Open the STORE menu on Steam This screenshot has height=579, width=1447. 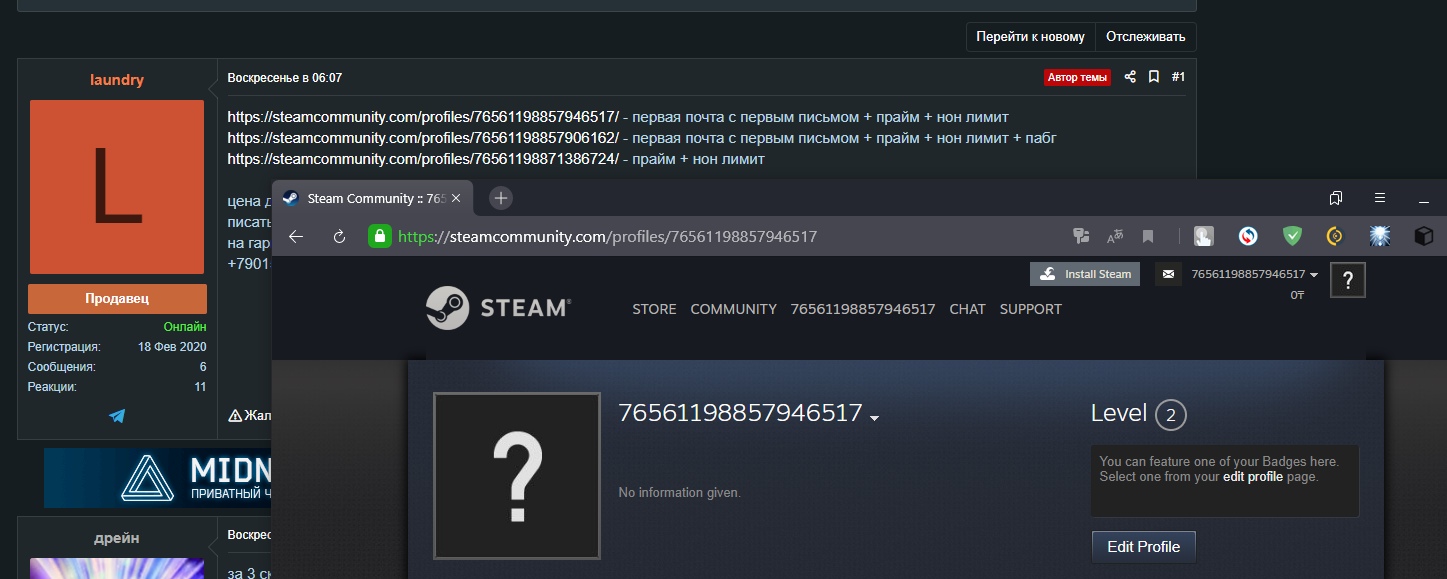pos(654,309)
